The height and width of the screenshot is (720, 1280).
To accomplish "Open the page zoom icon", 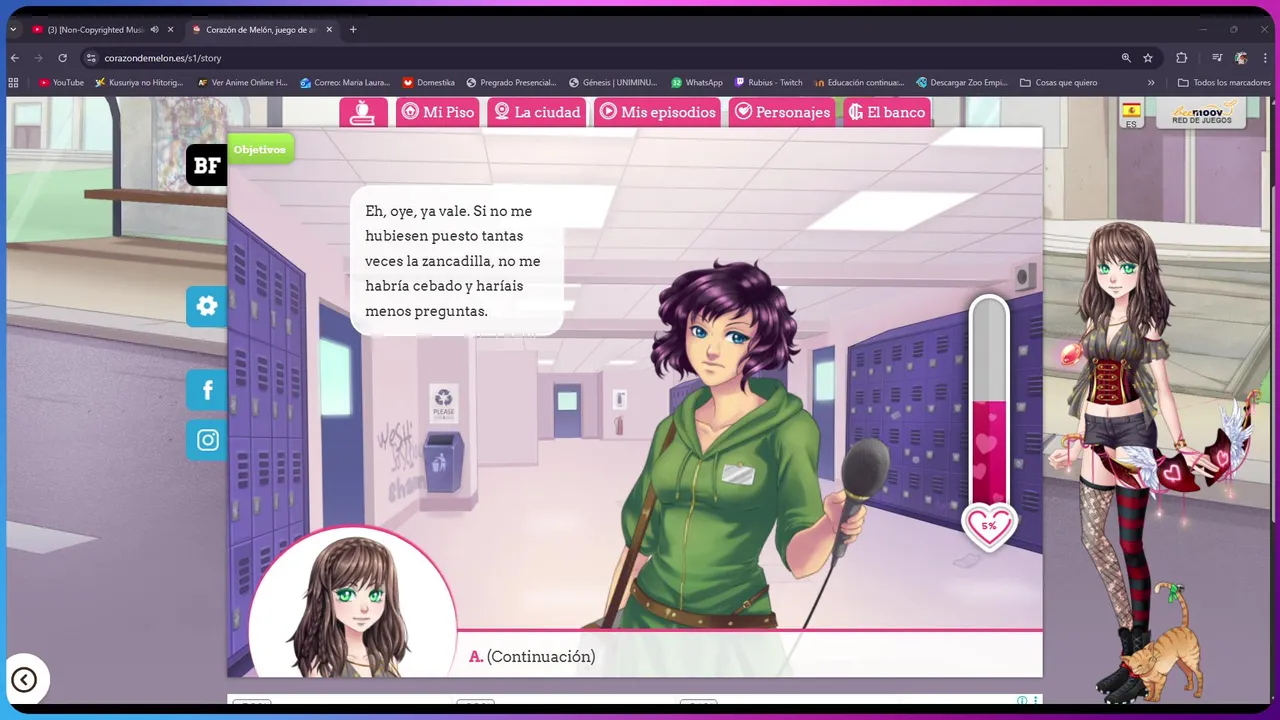I will tap(1126, 58).
